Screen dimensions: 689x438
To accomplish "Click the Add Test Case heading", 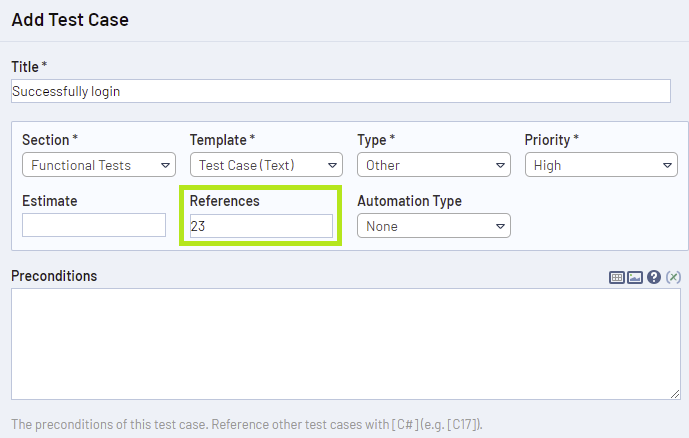I will (70, 19).
